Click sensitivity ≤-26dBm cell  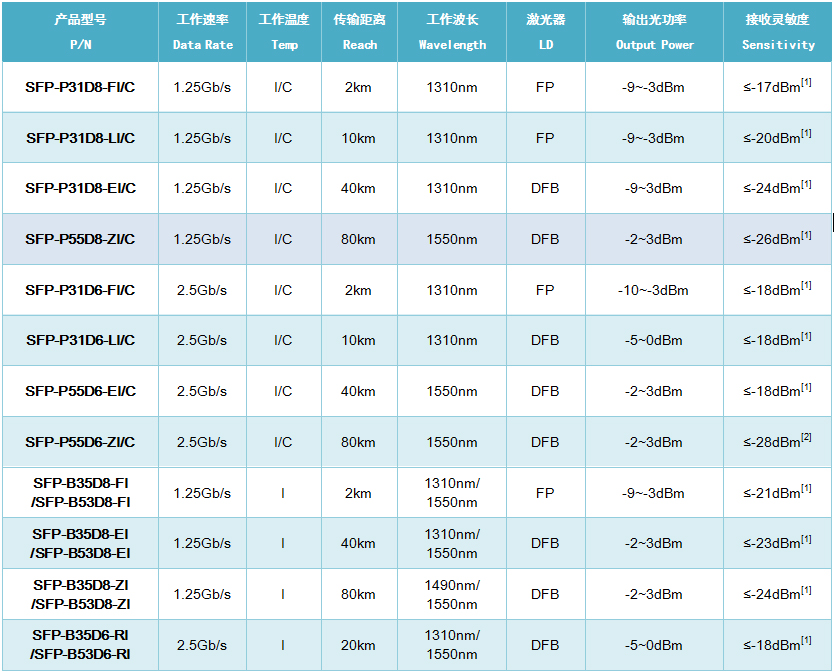click(778, 238)
